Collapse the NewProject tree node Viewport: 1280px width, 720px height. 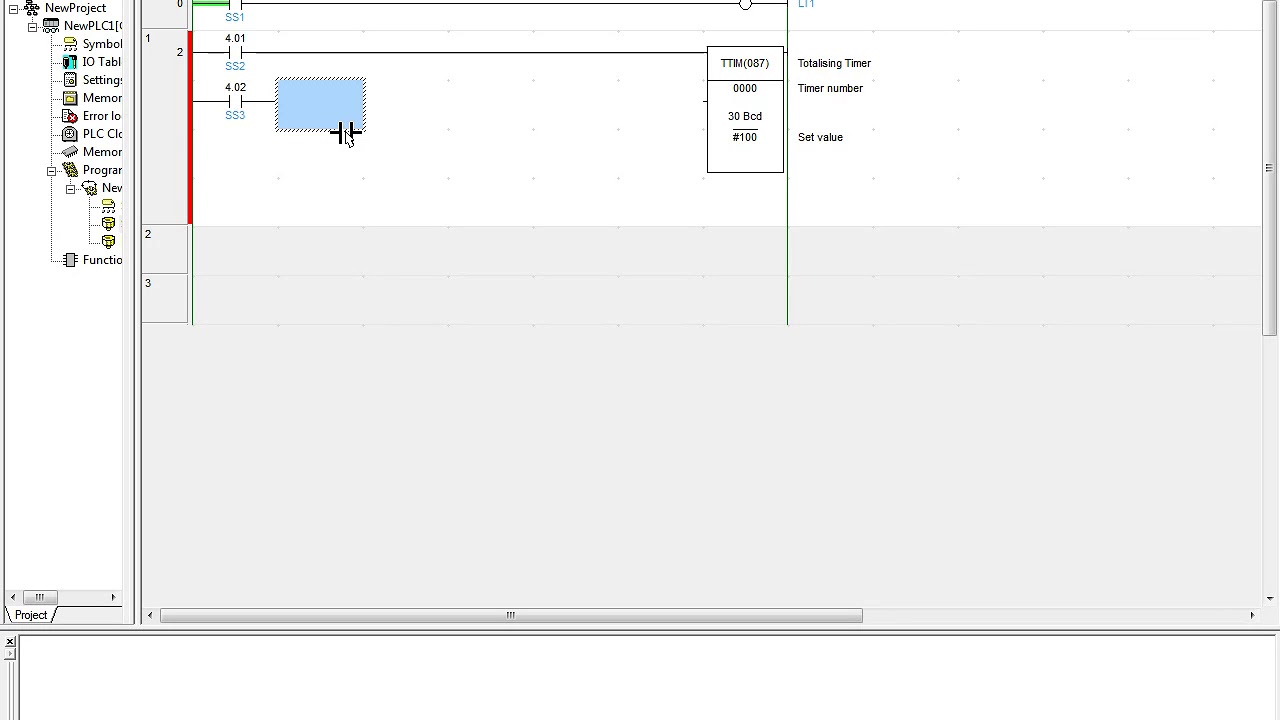[x=14, y=8]
